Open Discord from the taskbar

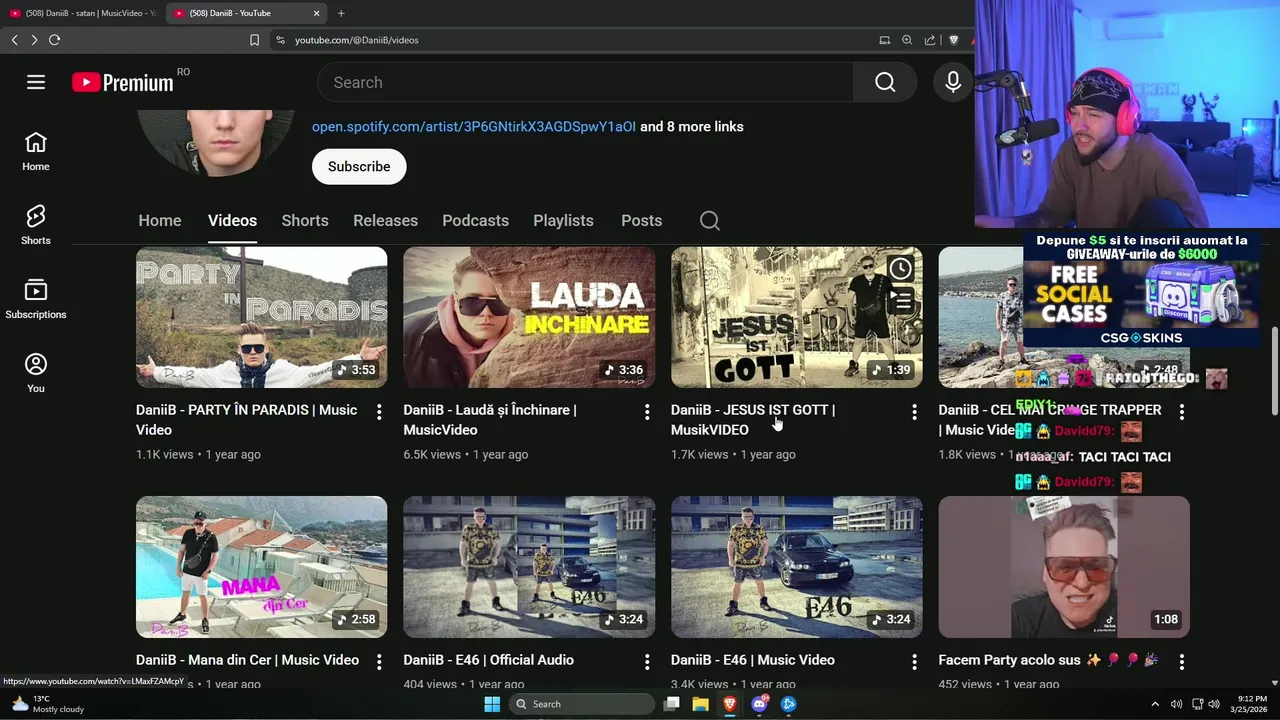point(759,704)
